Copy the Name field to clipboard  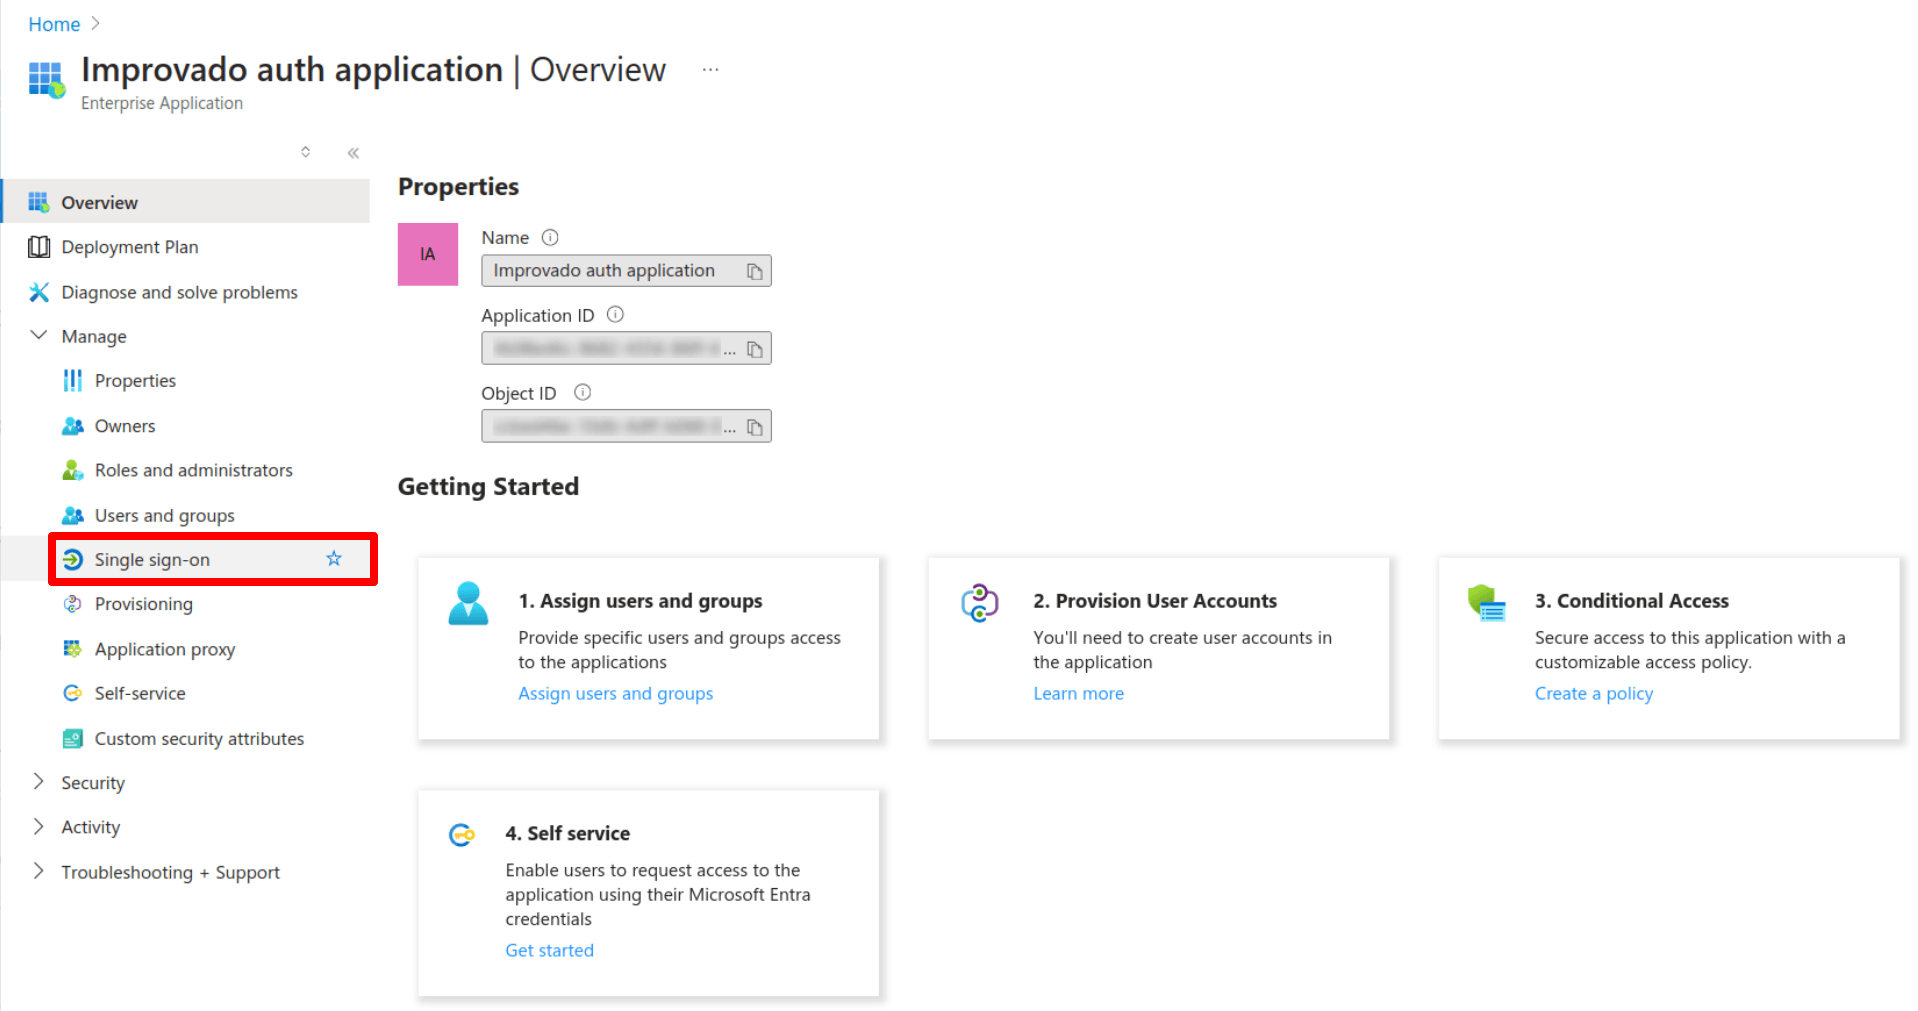pos(755,271)
